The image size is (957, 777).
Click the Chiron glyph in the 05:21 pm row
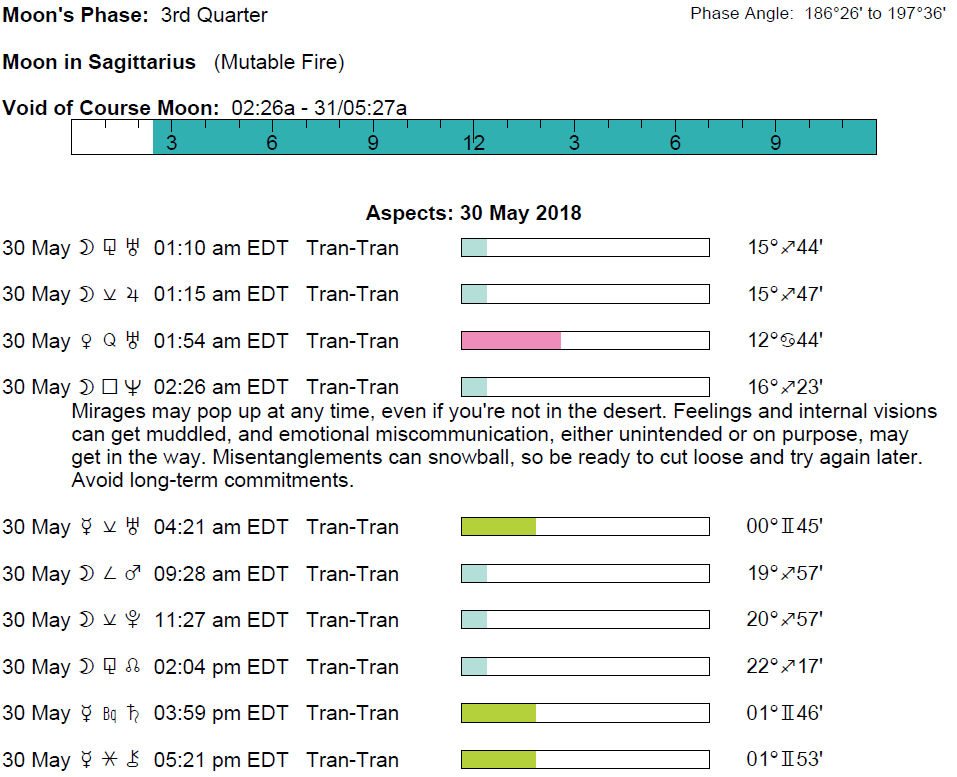tap(133, 760)
